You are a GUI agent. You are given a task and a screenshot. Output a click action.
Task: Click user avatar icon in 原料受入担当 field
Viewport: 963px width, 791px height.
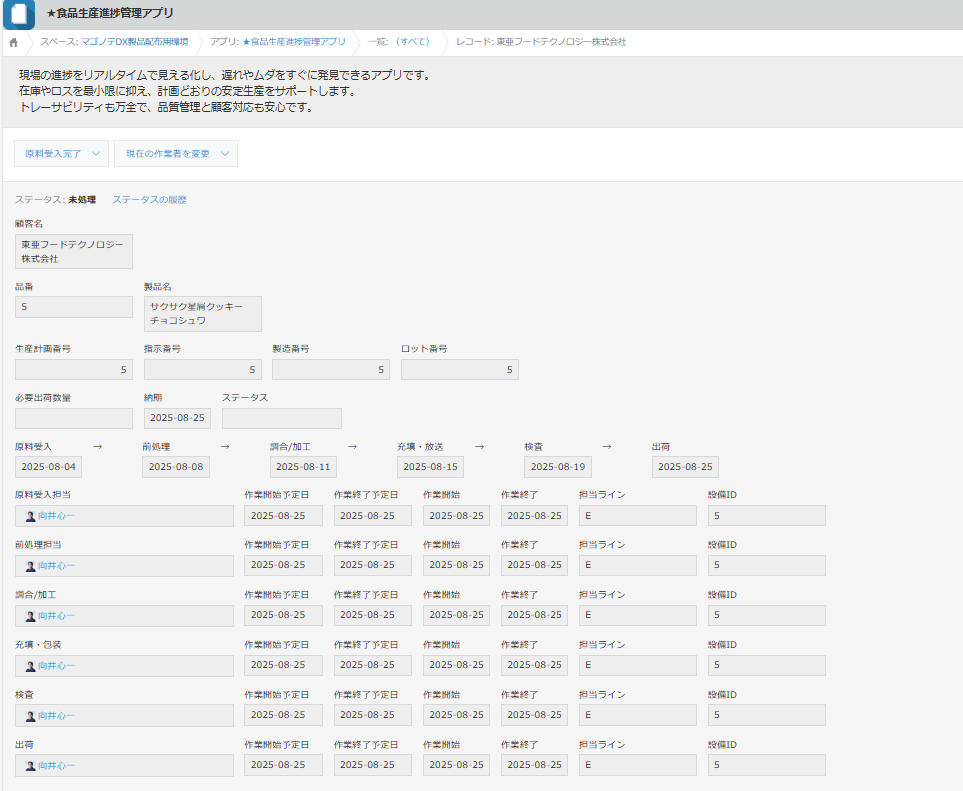pos(30,516)
